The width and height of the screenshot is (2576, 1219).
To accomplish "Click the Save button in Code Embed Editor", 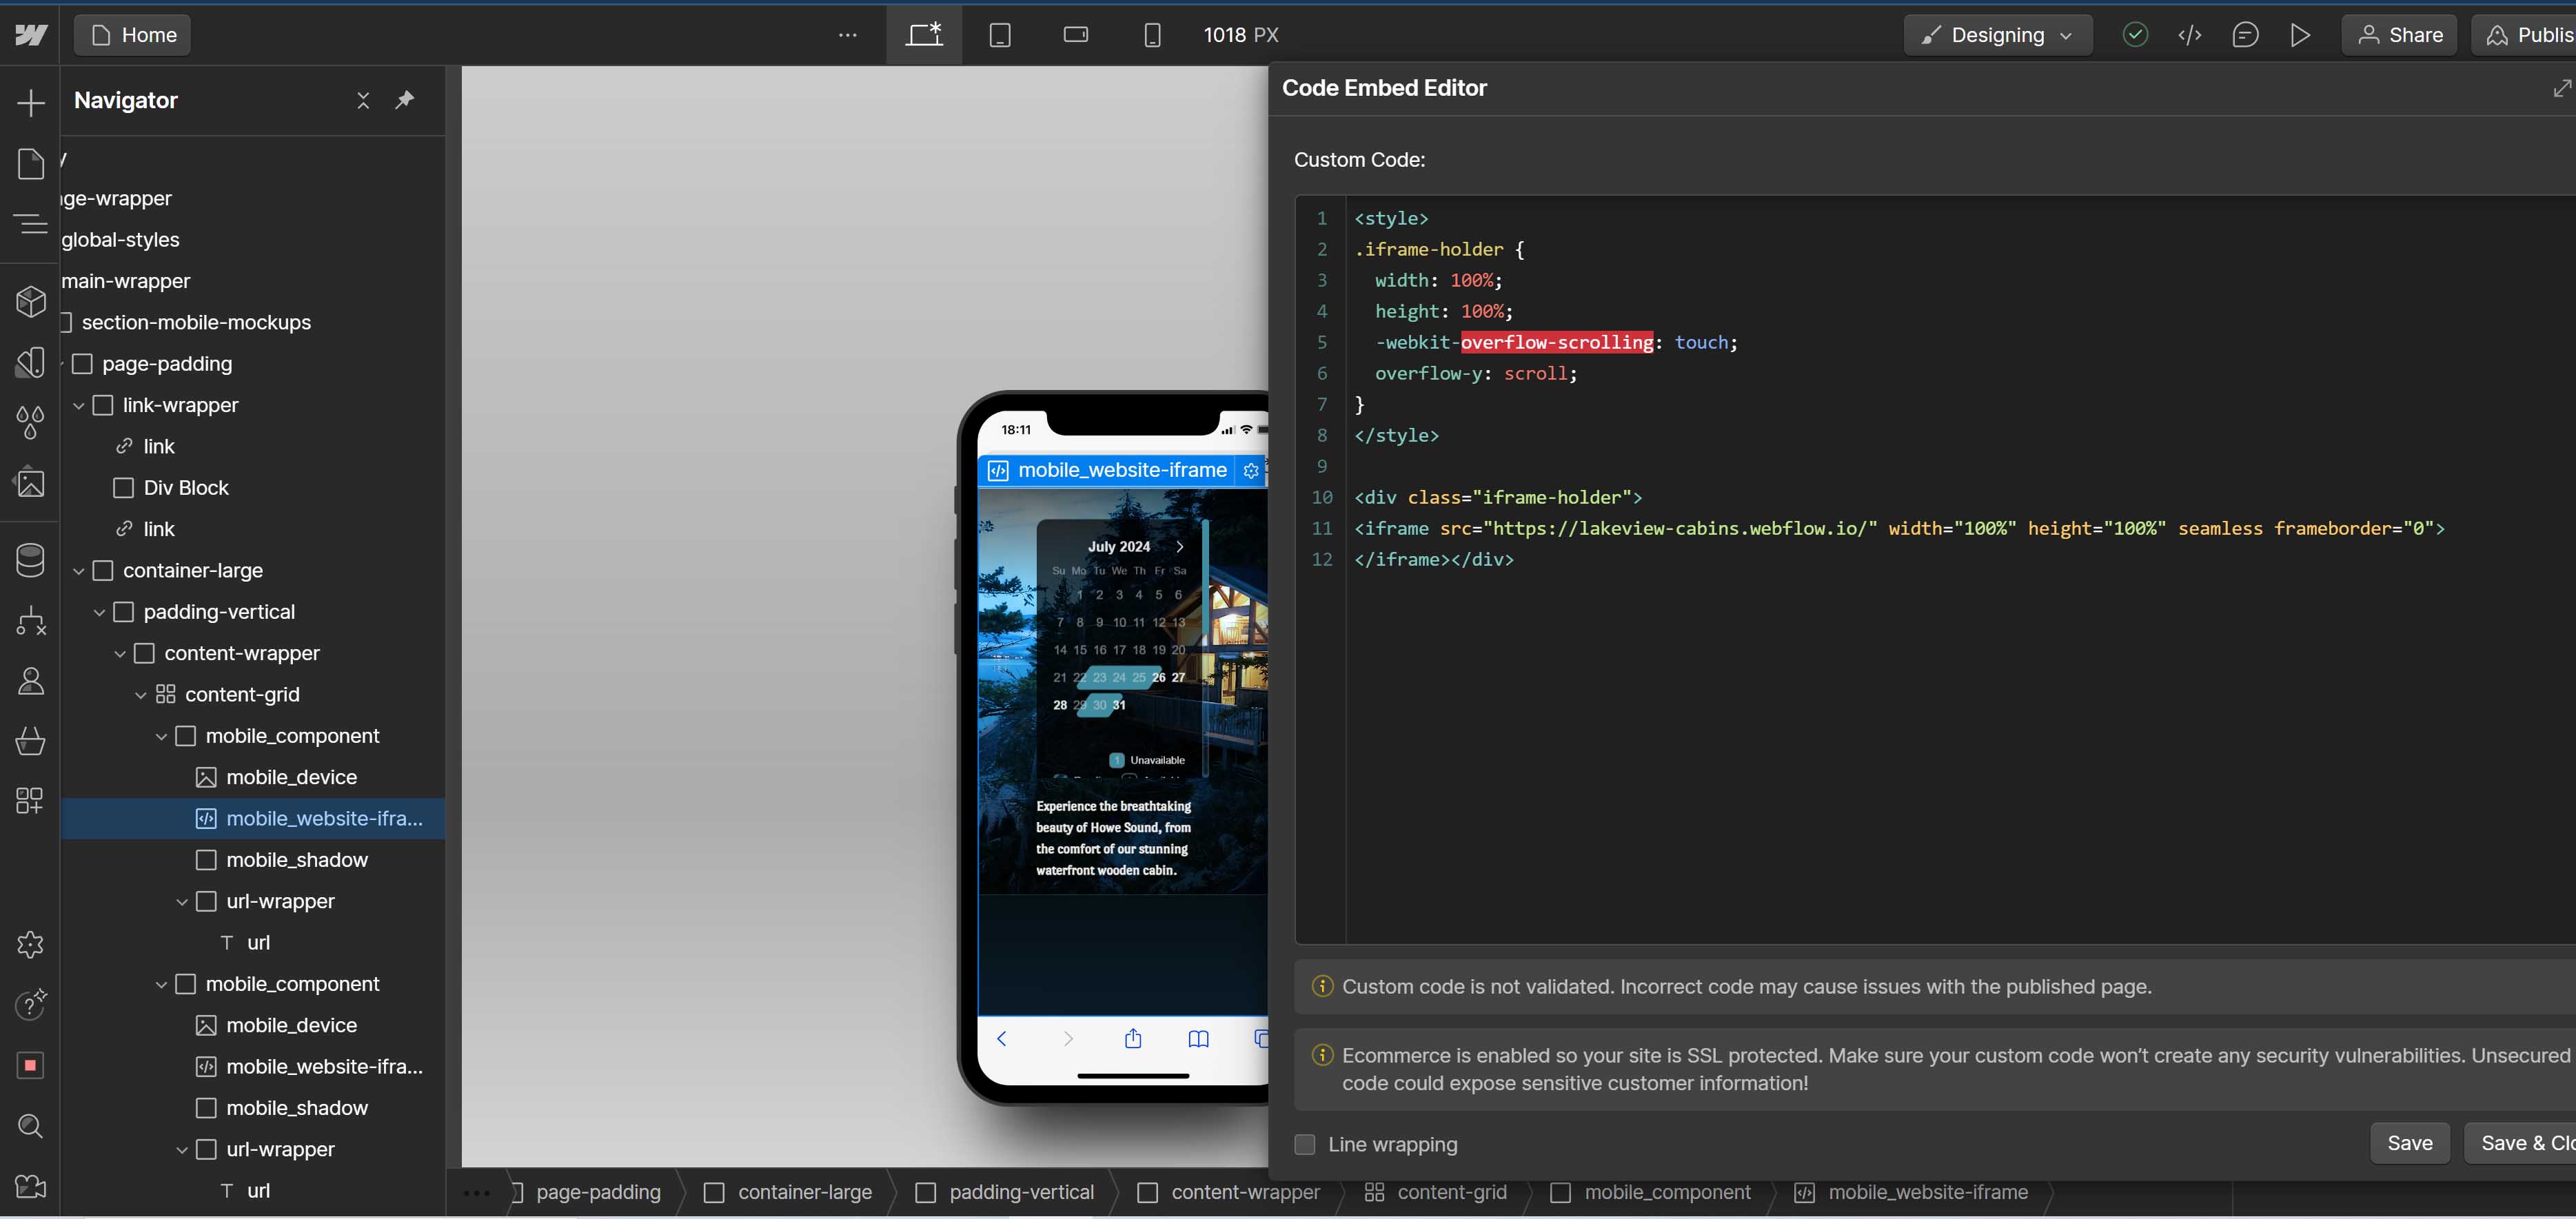I will coord(2410,1143).
